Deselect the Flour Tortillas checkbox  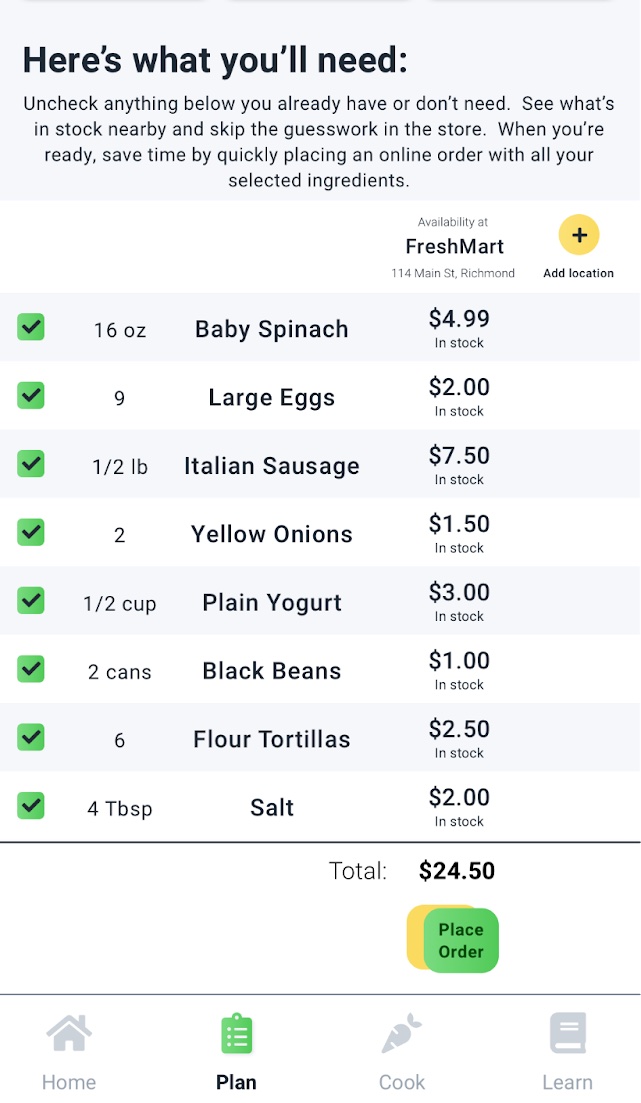click(31, 737)
